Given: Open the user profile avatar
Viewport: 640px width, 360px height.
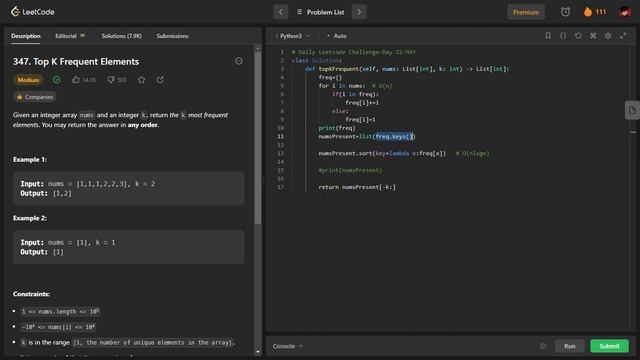Looking at the screenshot, I should [624, 12].
